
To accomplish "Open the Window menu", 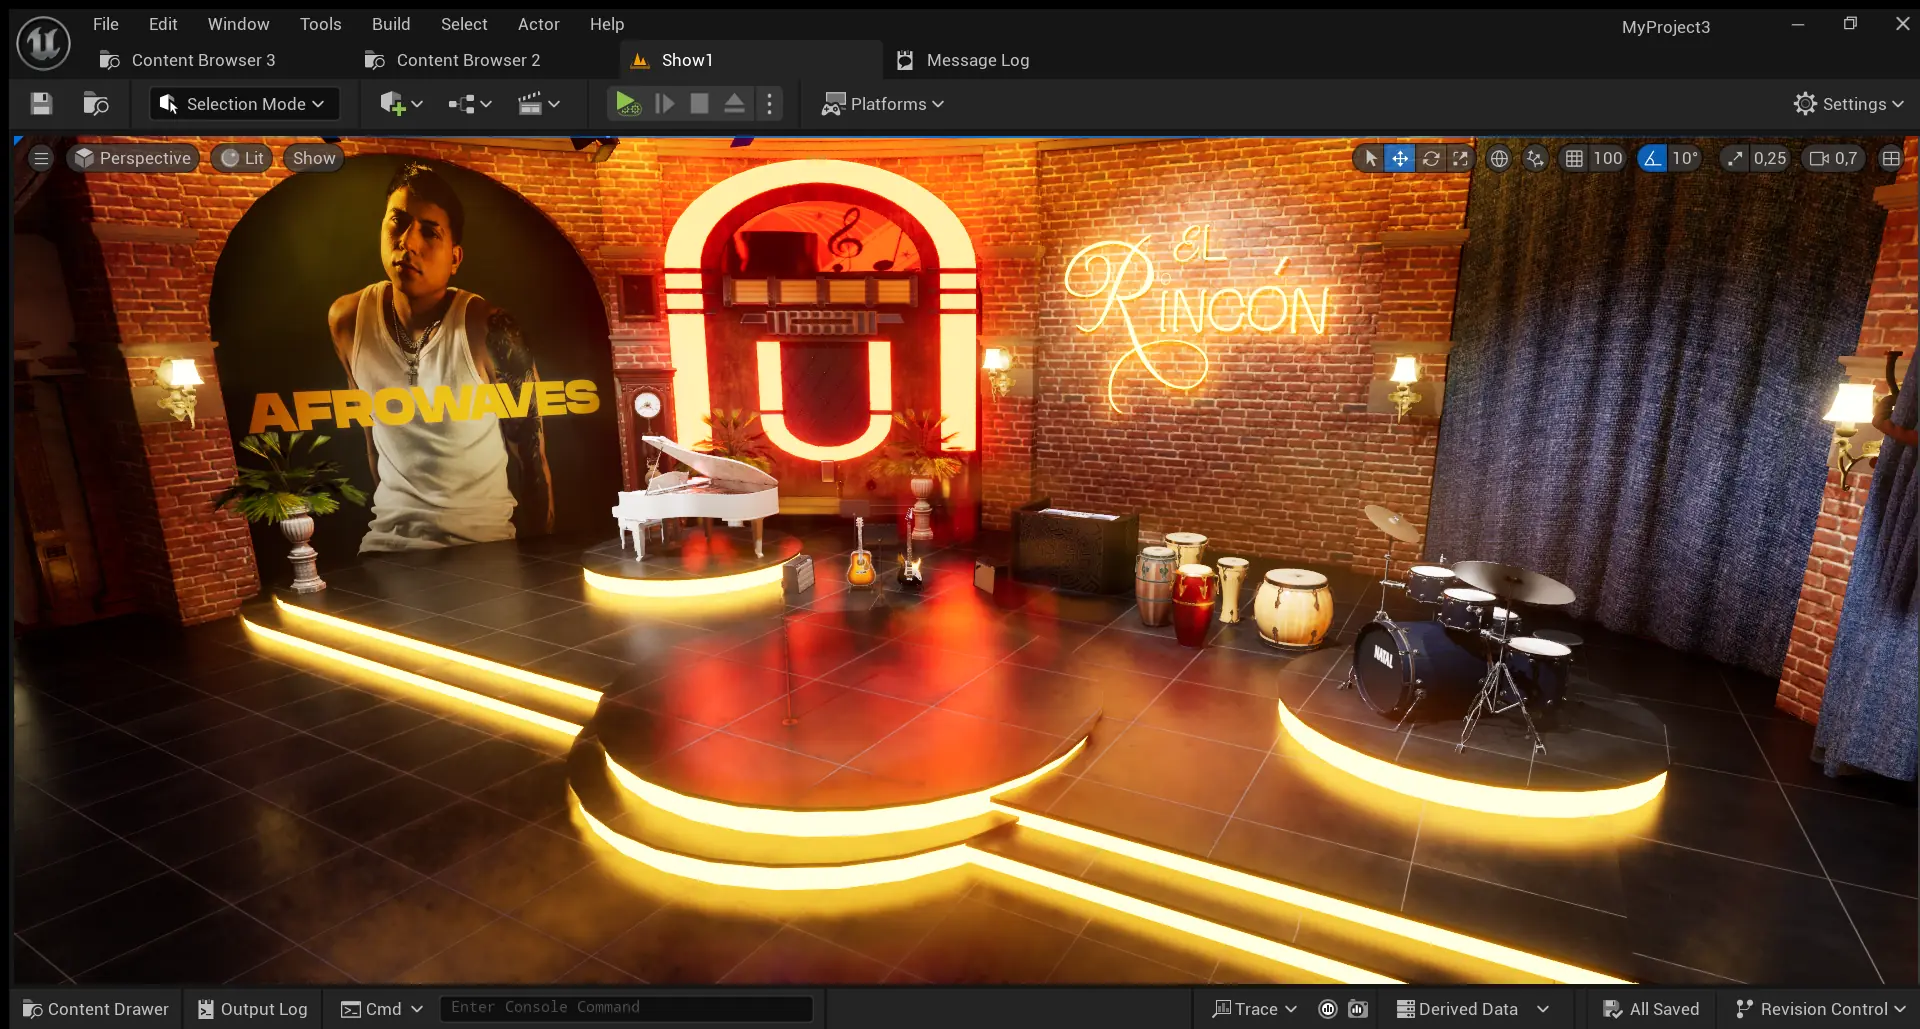I will point(238,24).
